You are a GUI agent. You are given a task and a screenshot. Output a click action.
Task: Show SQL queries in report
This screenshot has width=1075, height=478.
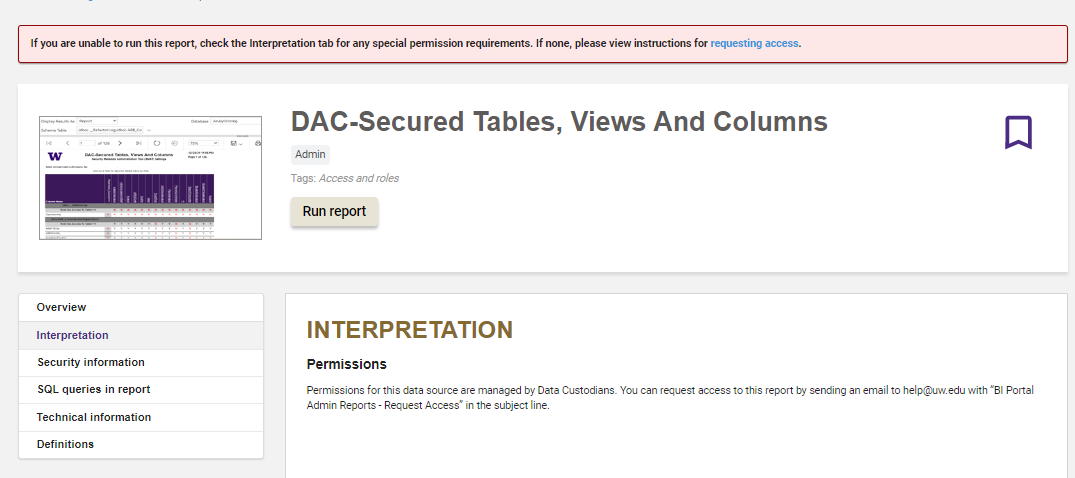pyautogui.click(x=141, y=390)
